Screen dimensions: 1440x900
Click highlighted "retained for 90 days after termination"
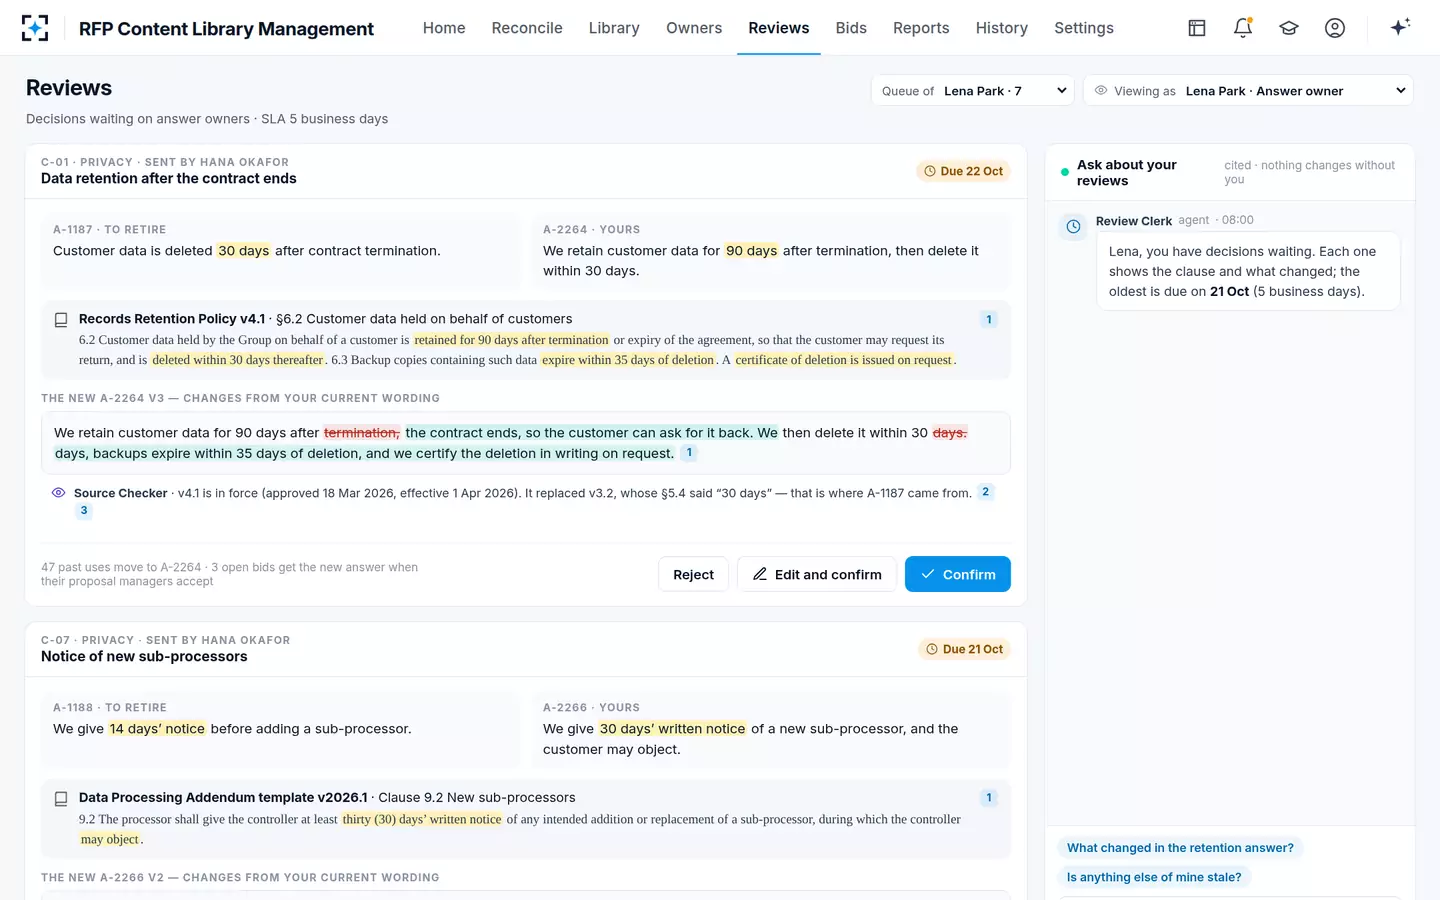(511, 340)
